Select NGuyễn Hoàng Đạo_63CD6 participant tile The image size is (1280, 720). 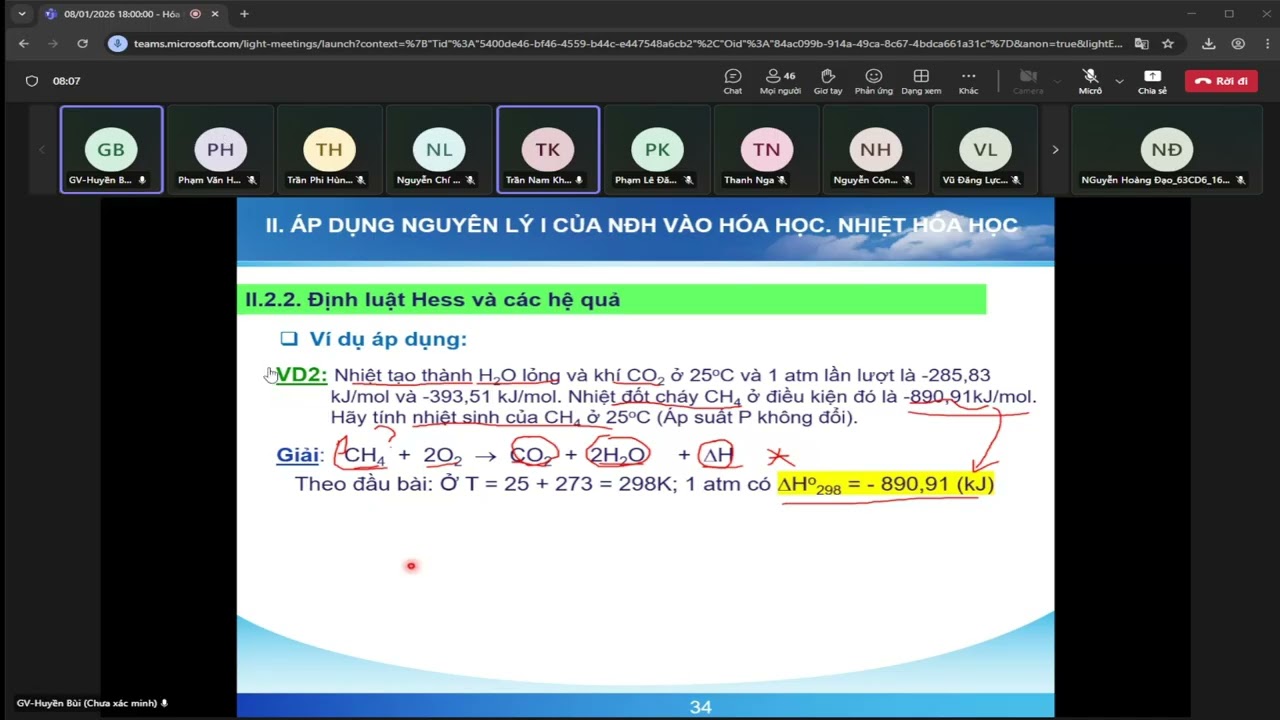(1166, 149)
